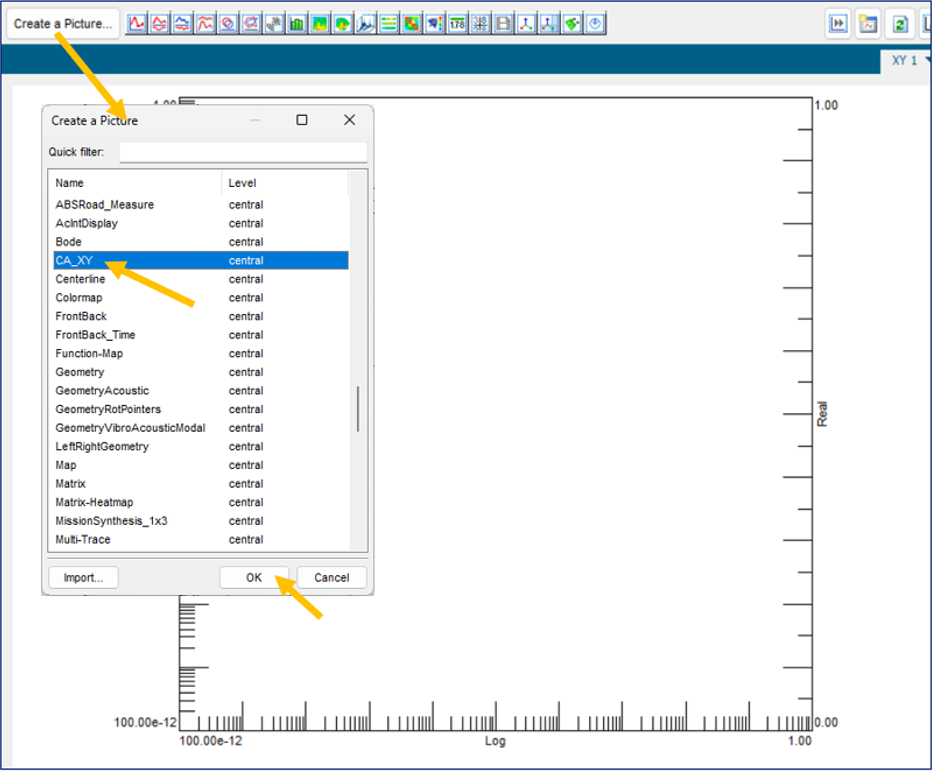The width and height of the screenshot is (932, 771).
Task: Click the green and yellow horizontal lines icon
Action: click(388, 24)
